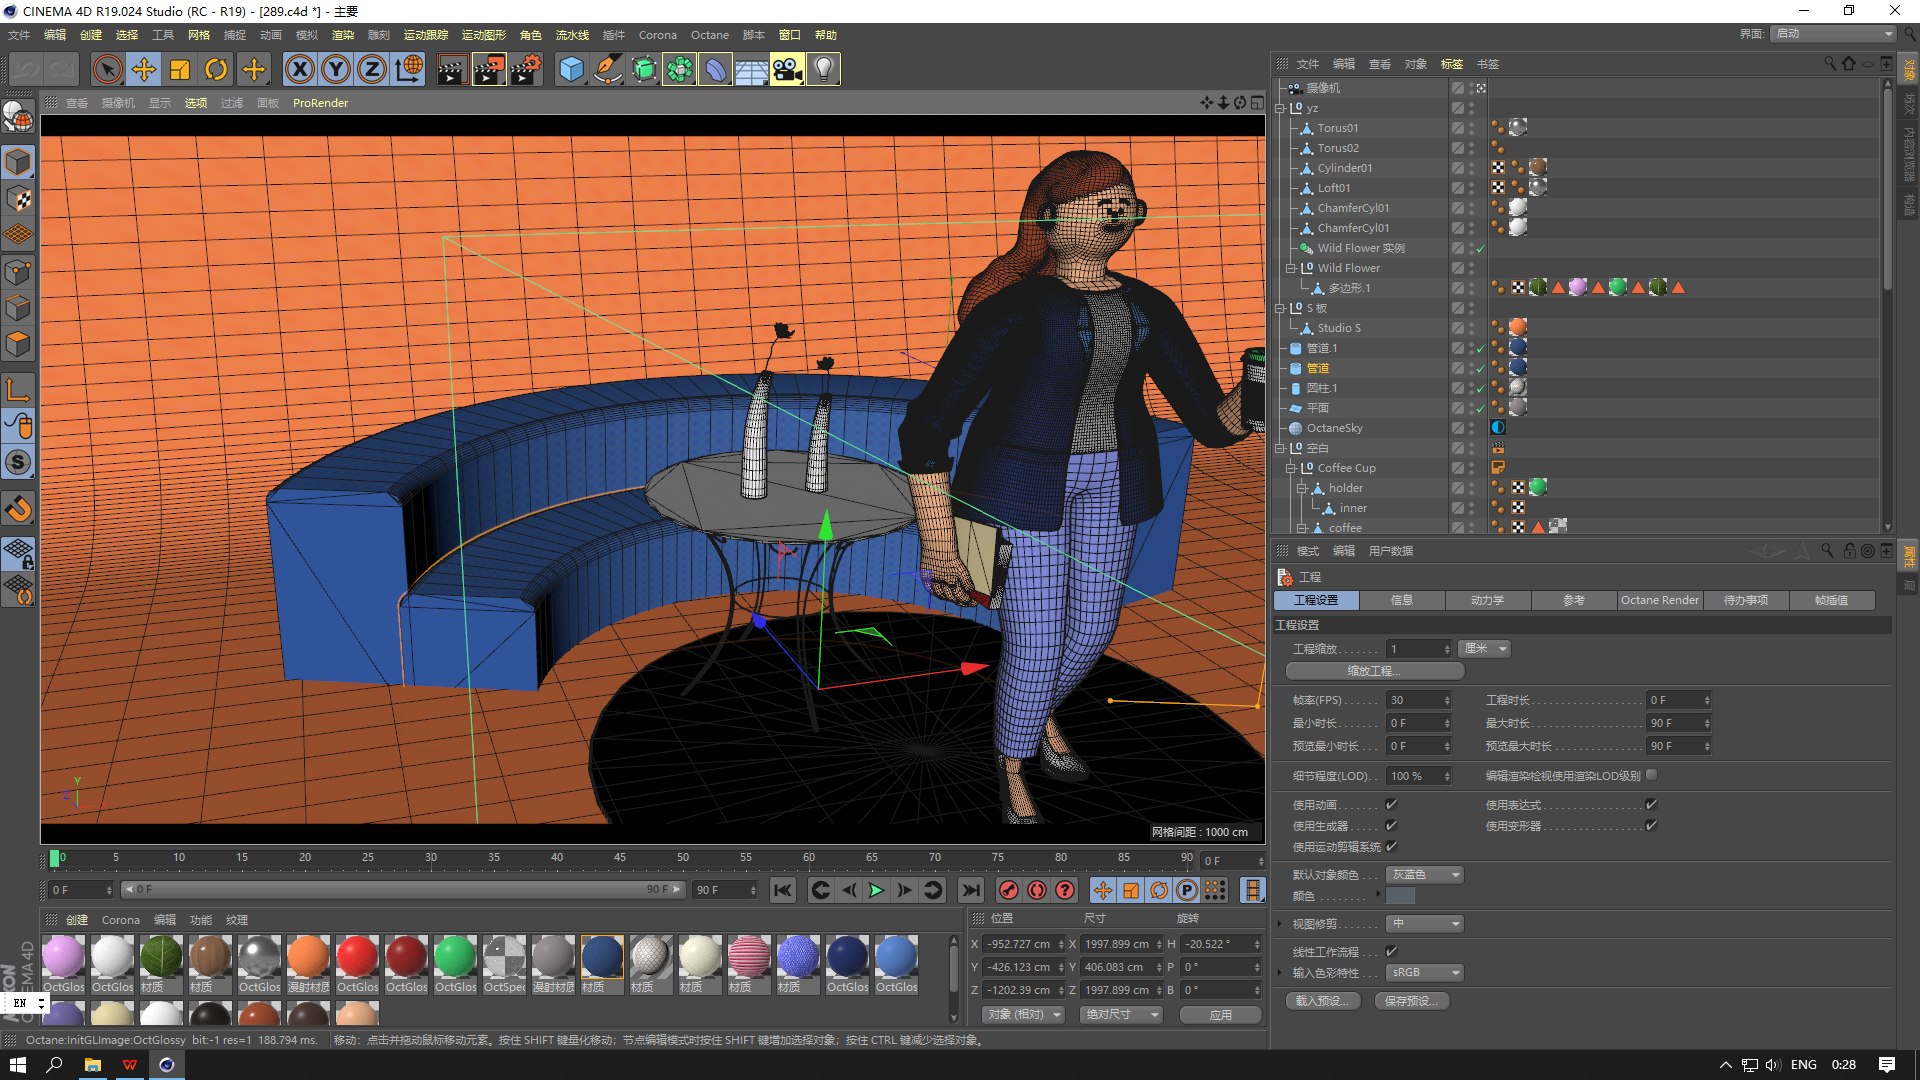
Task: Select the Move tool in top toolbar
Action: click(144, 69)
